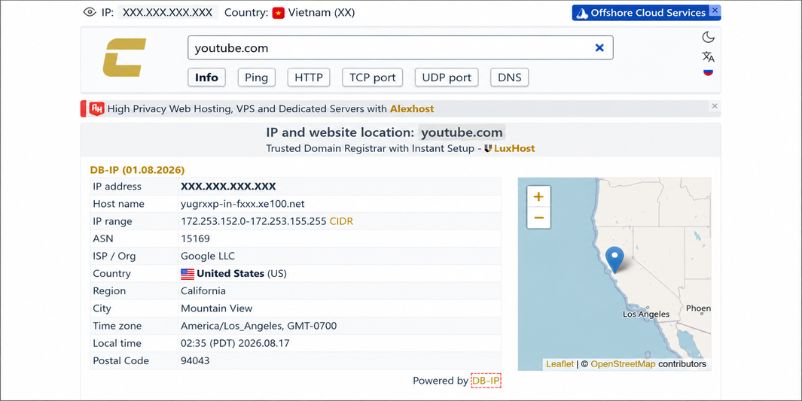Open the Powered by DB-IP link
The width and height of the screenshot is (802, 401).
(x=486, y=381)
